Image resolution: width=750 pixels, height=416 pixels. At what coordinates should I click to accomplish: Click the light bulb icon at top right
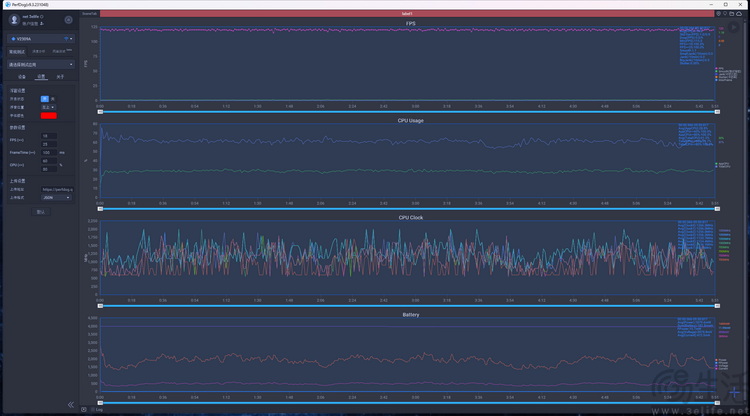pos(725,14)
